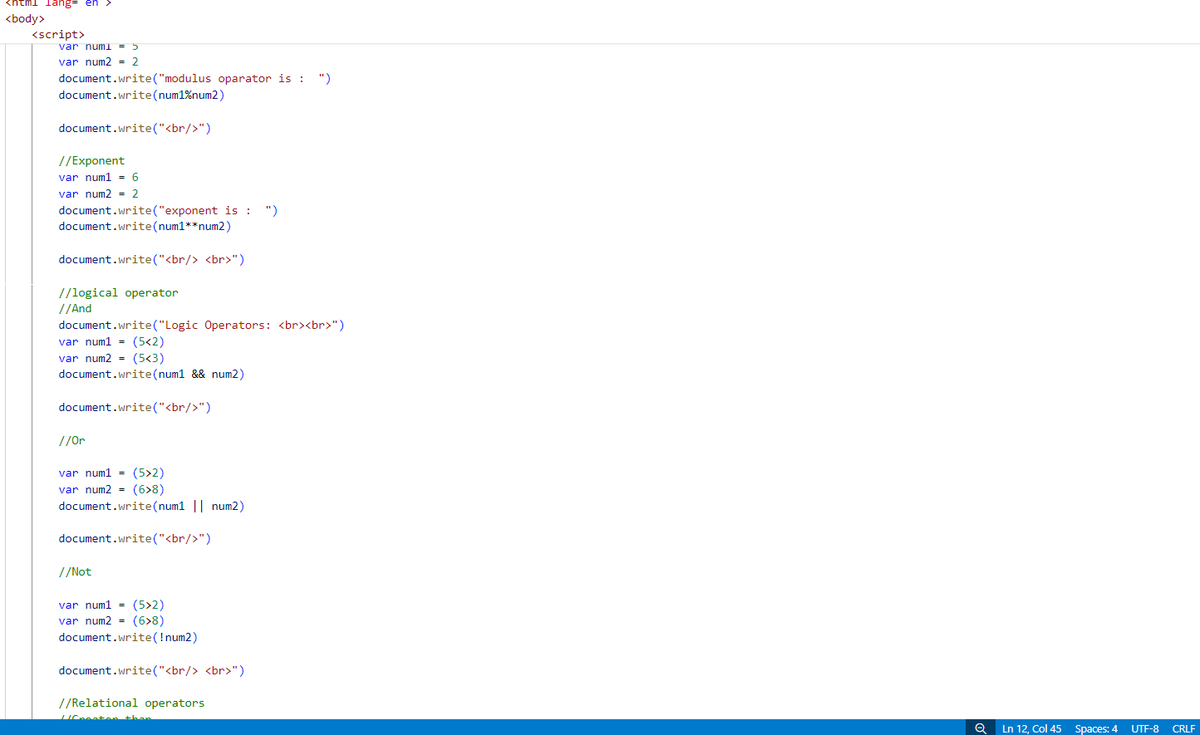The image size is (1200, 735).
Task: Place cursor on document.write(!num2)
Action: coord(128,637)
